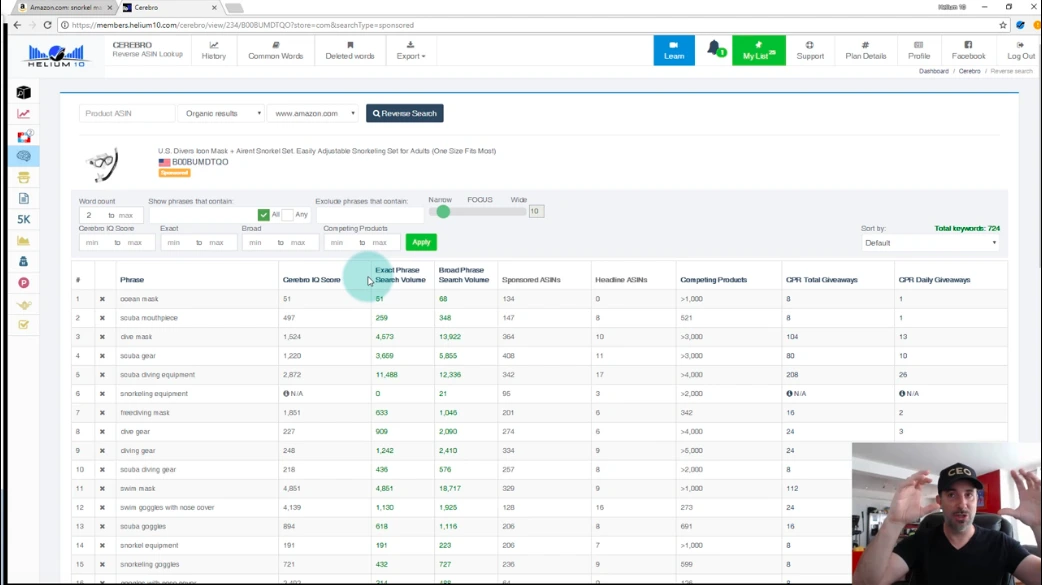Open the 5K checker sidebar icon
The width and height of the screenshot is (1042, 585).
(x=23, y=219)
